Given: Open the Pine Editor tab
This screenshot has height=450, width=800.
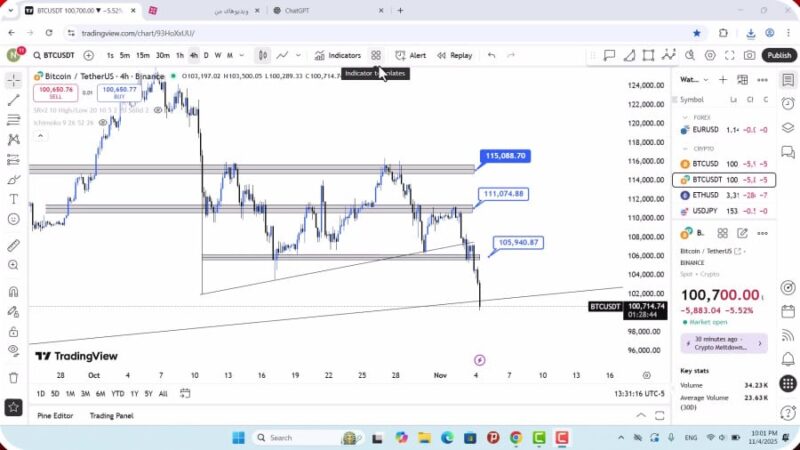Looking at the screenshot, I should [x=55, y=415].
